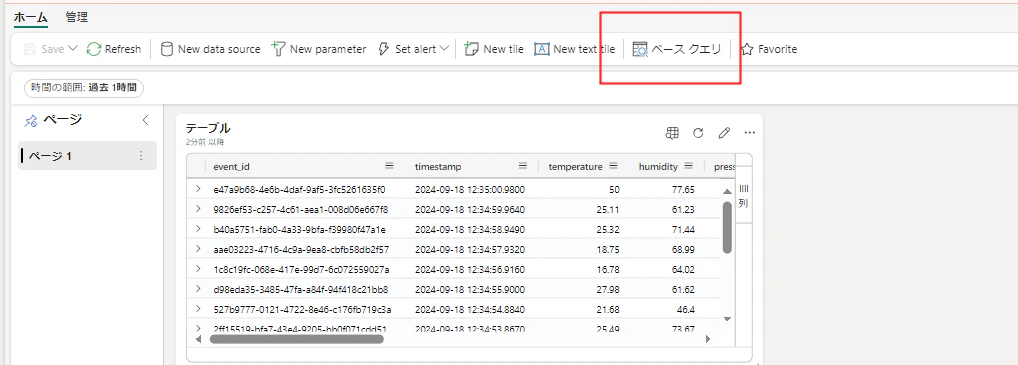Click the pin icon beside ページ
The image size is (1018, 365).
(x=30, y=121)
